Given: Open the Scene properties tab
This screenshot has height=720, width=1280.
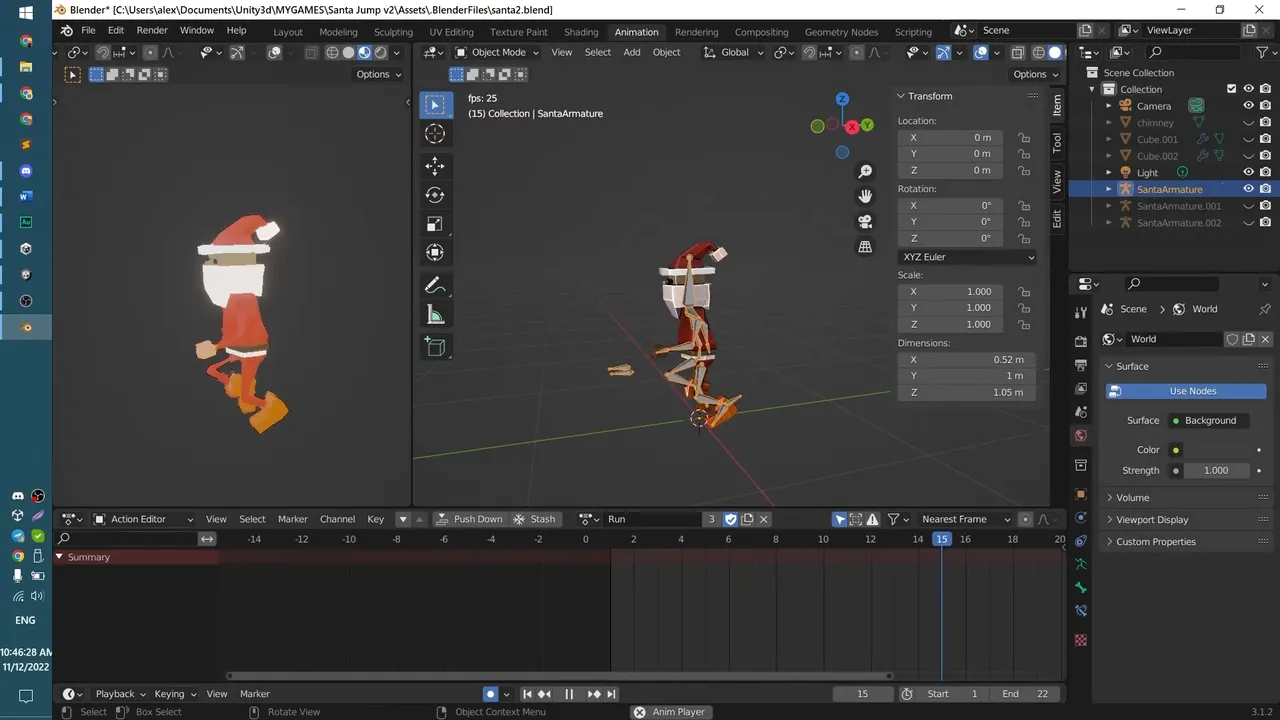Looking at the screenshot, I should [x=1081, y=412].
